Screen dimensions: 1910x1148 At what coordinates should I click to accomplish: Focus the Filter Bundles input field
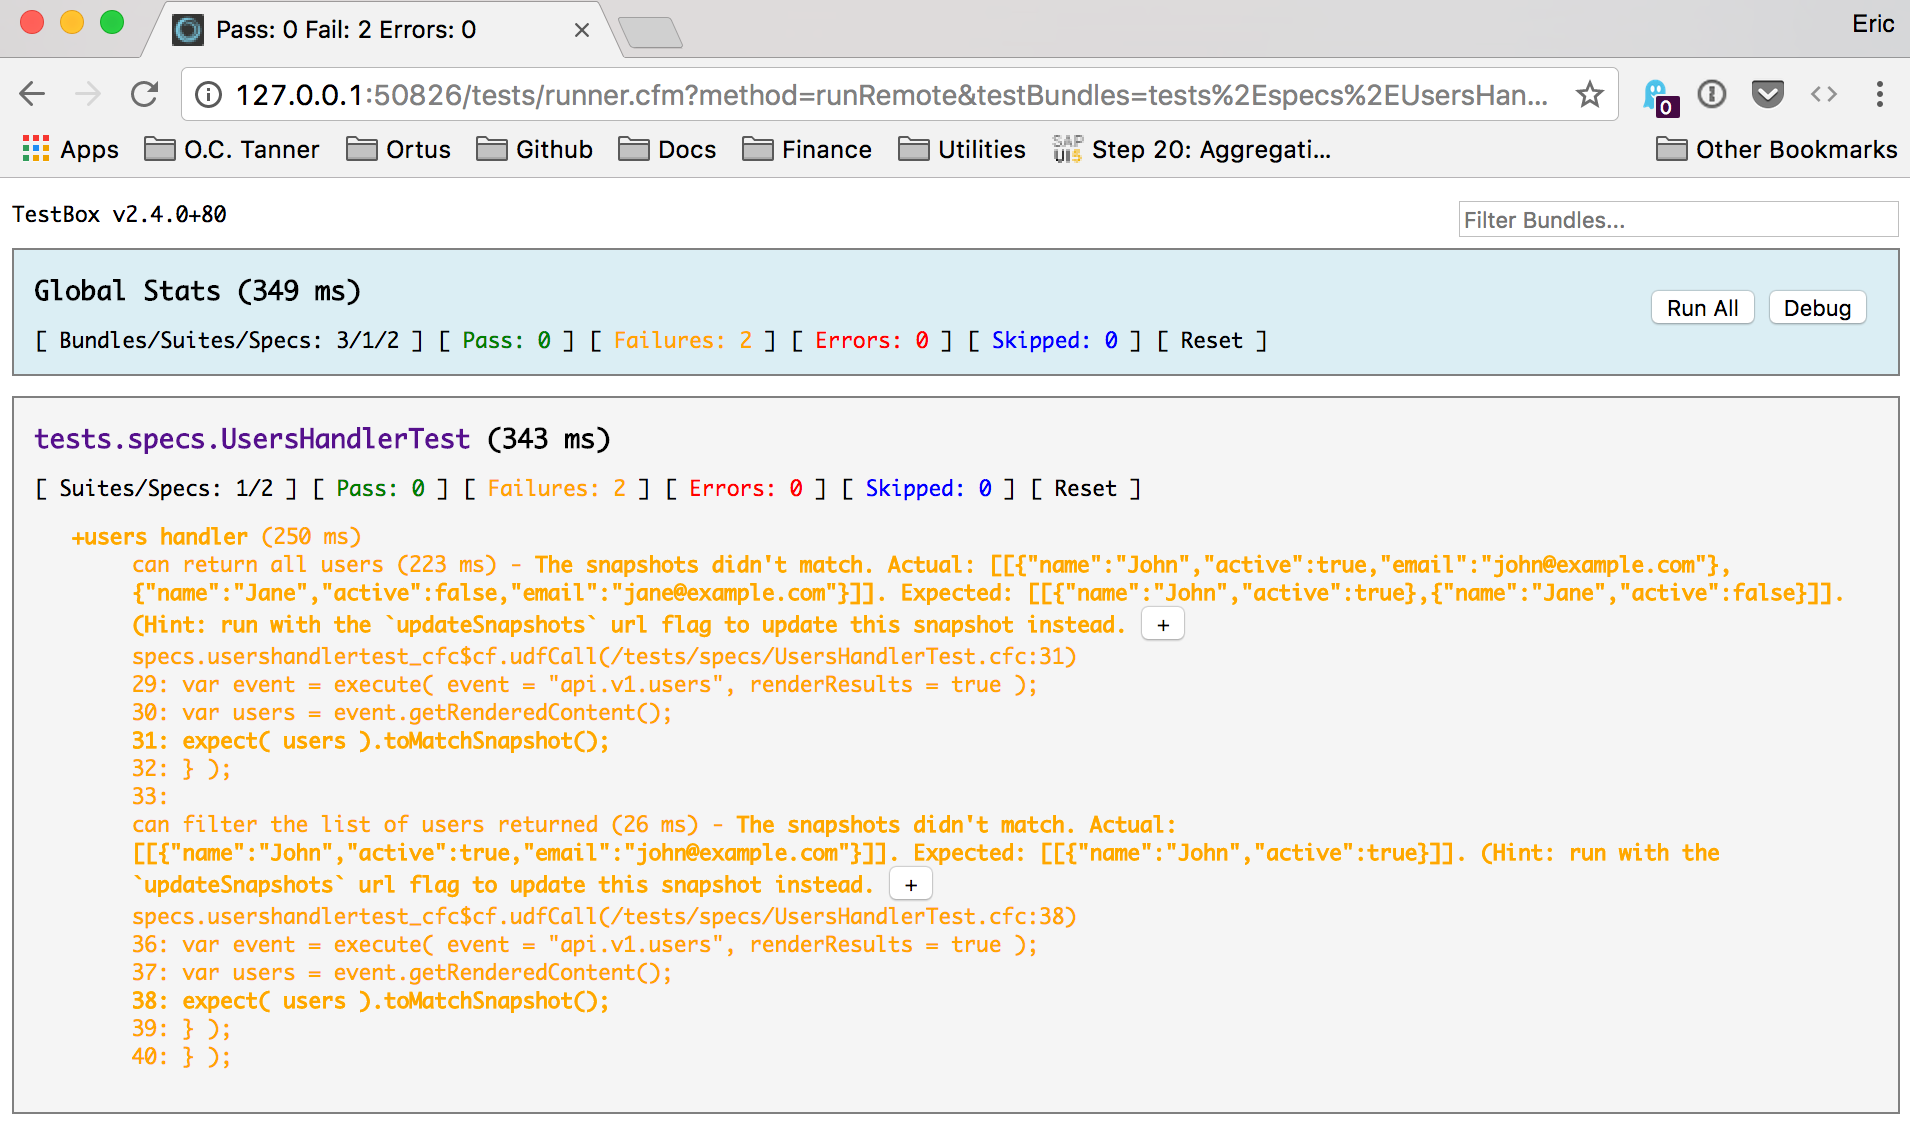click(x=1677, y=220)
